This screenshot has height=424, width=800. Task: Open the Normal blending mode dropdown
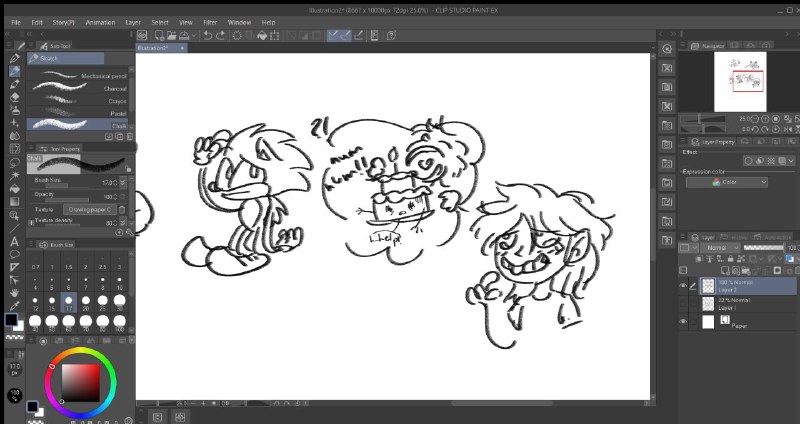(720, 247)
